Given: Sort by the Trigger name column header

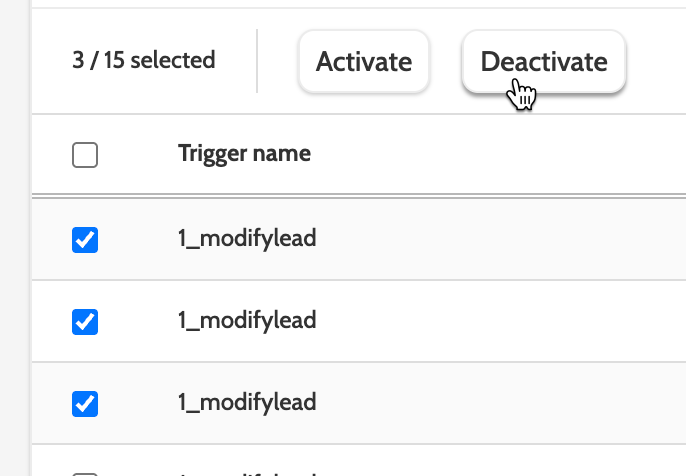Looking at the screenshot, I should click(244, 154).
